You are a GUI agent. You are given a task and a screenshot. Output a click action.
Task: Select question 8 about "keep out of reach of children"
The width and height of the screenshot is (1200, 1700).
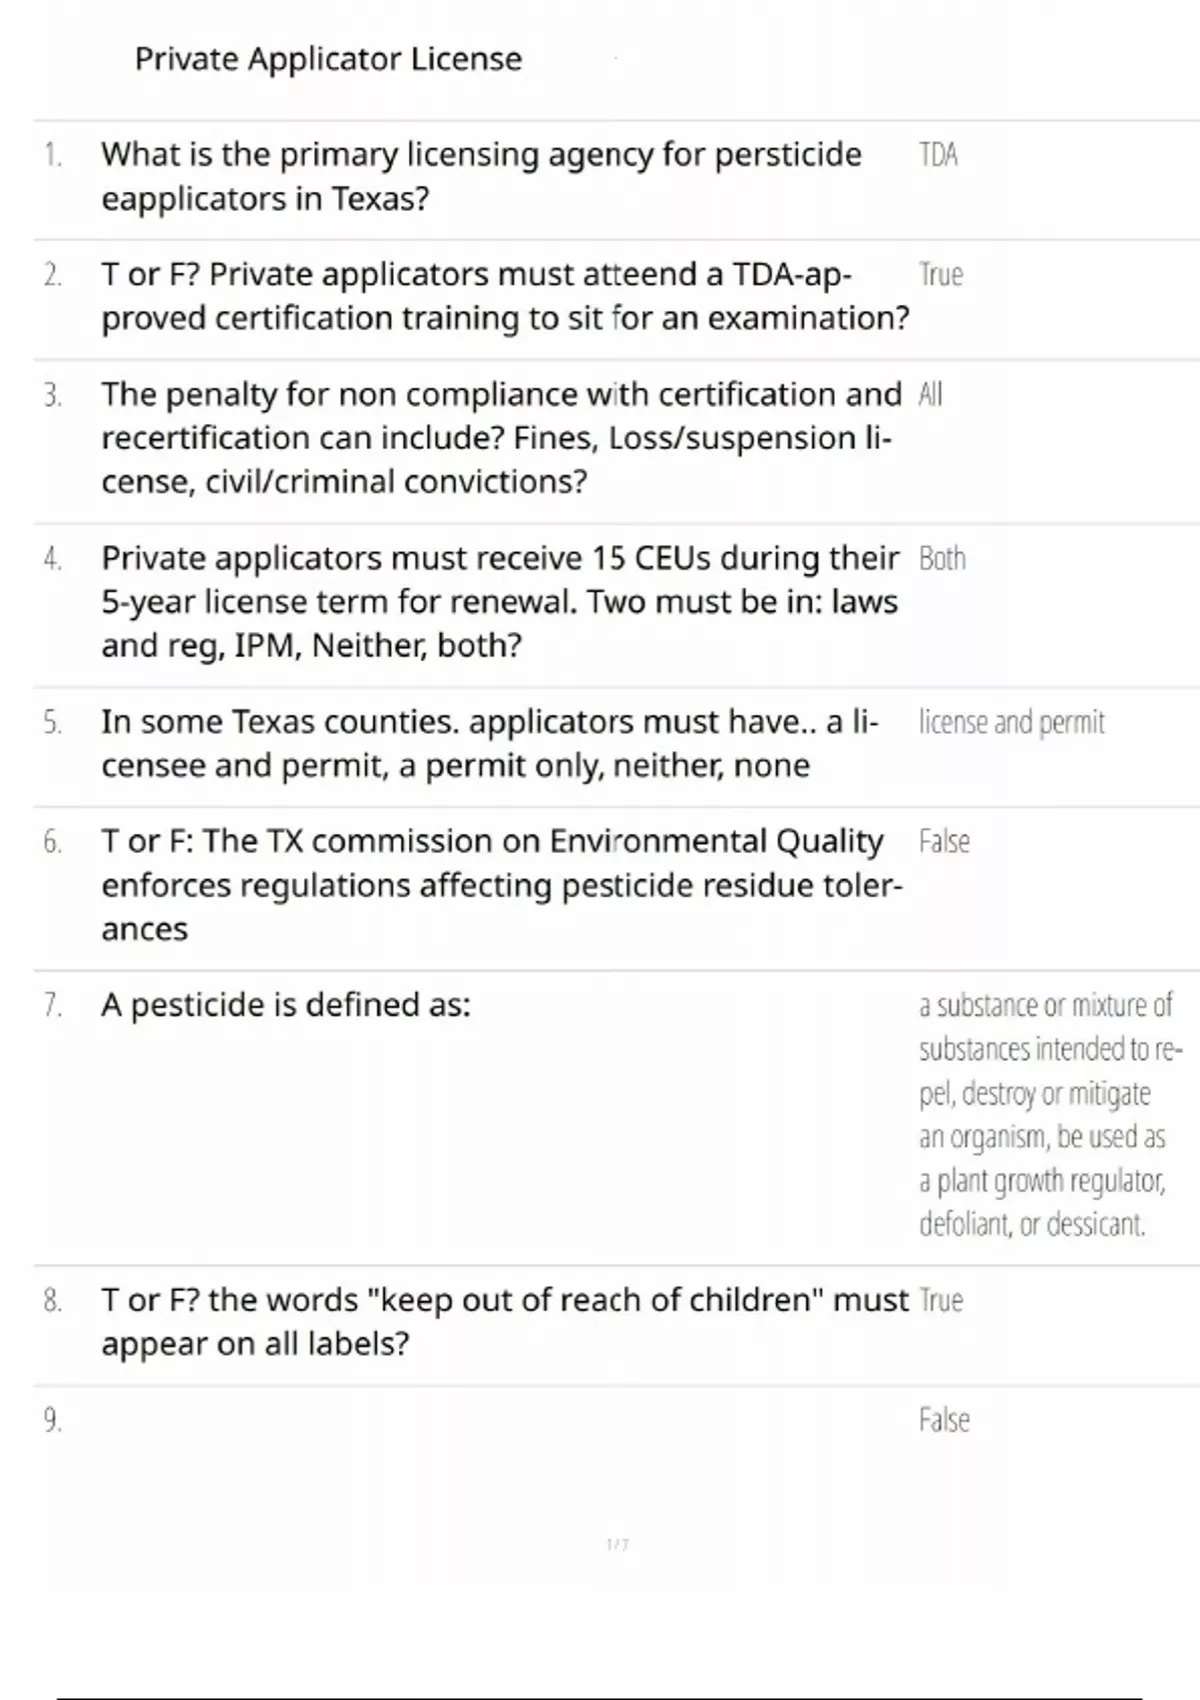(505, 1321)
